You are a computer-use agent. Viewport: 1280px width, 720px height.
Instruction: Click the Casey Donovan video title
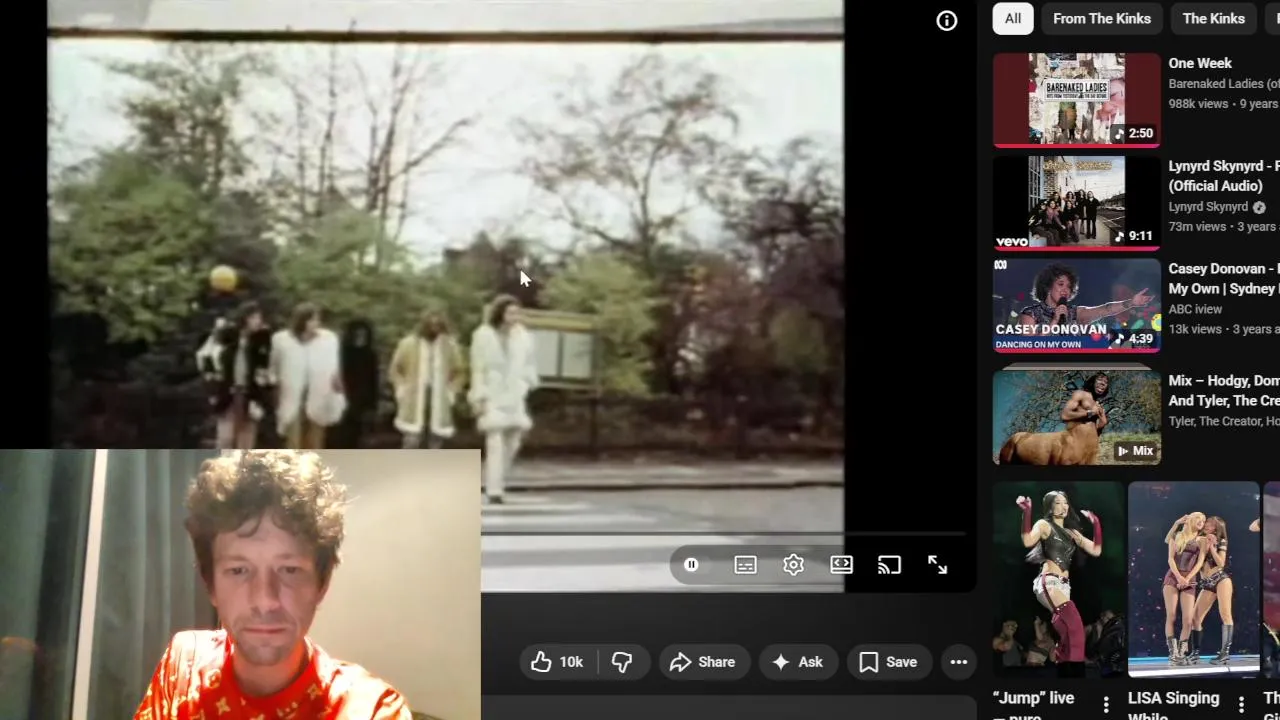pyautogui.click(x=1223, y=278)
